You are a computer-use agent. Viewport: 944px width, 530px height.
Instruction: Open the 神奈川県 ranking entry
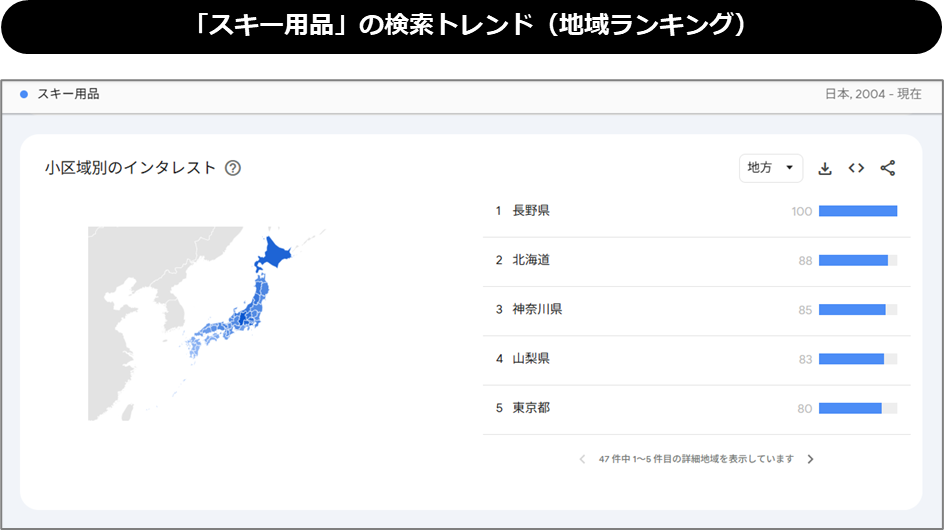[537, 309]
